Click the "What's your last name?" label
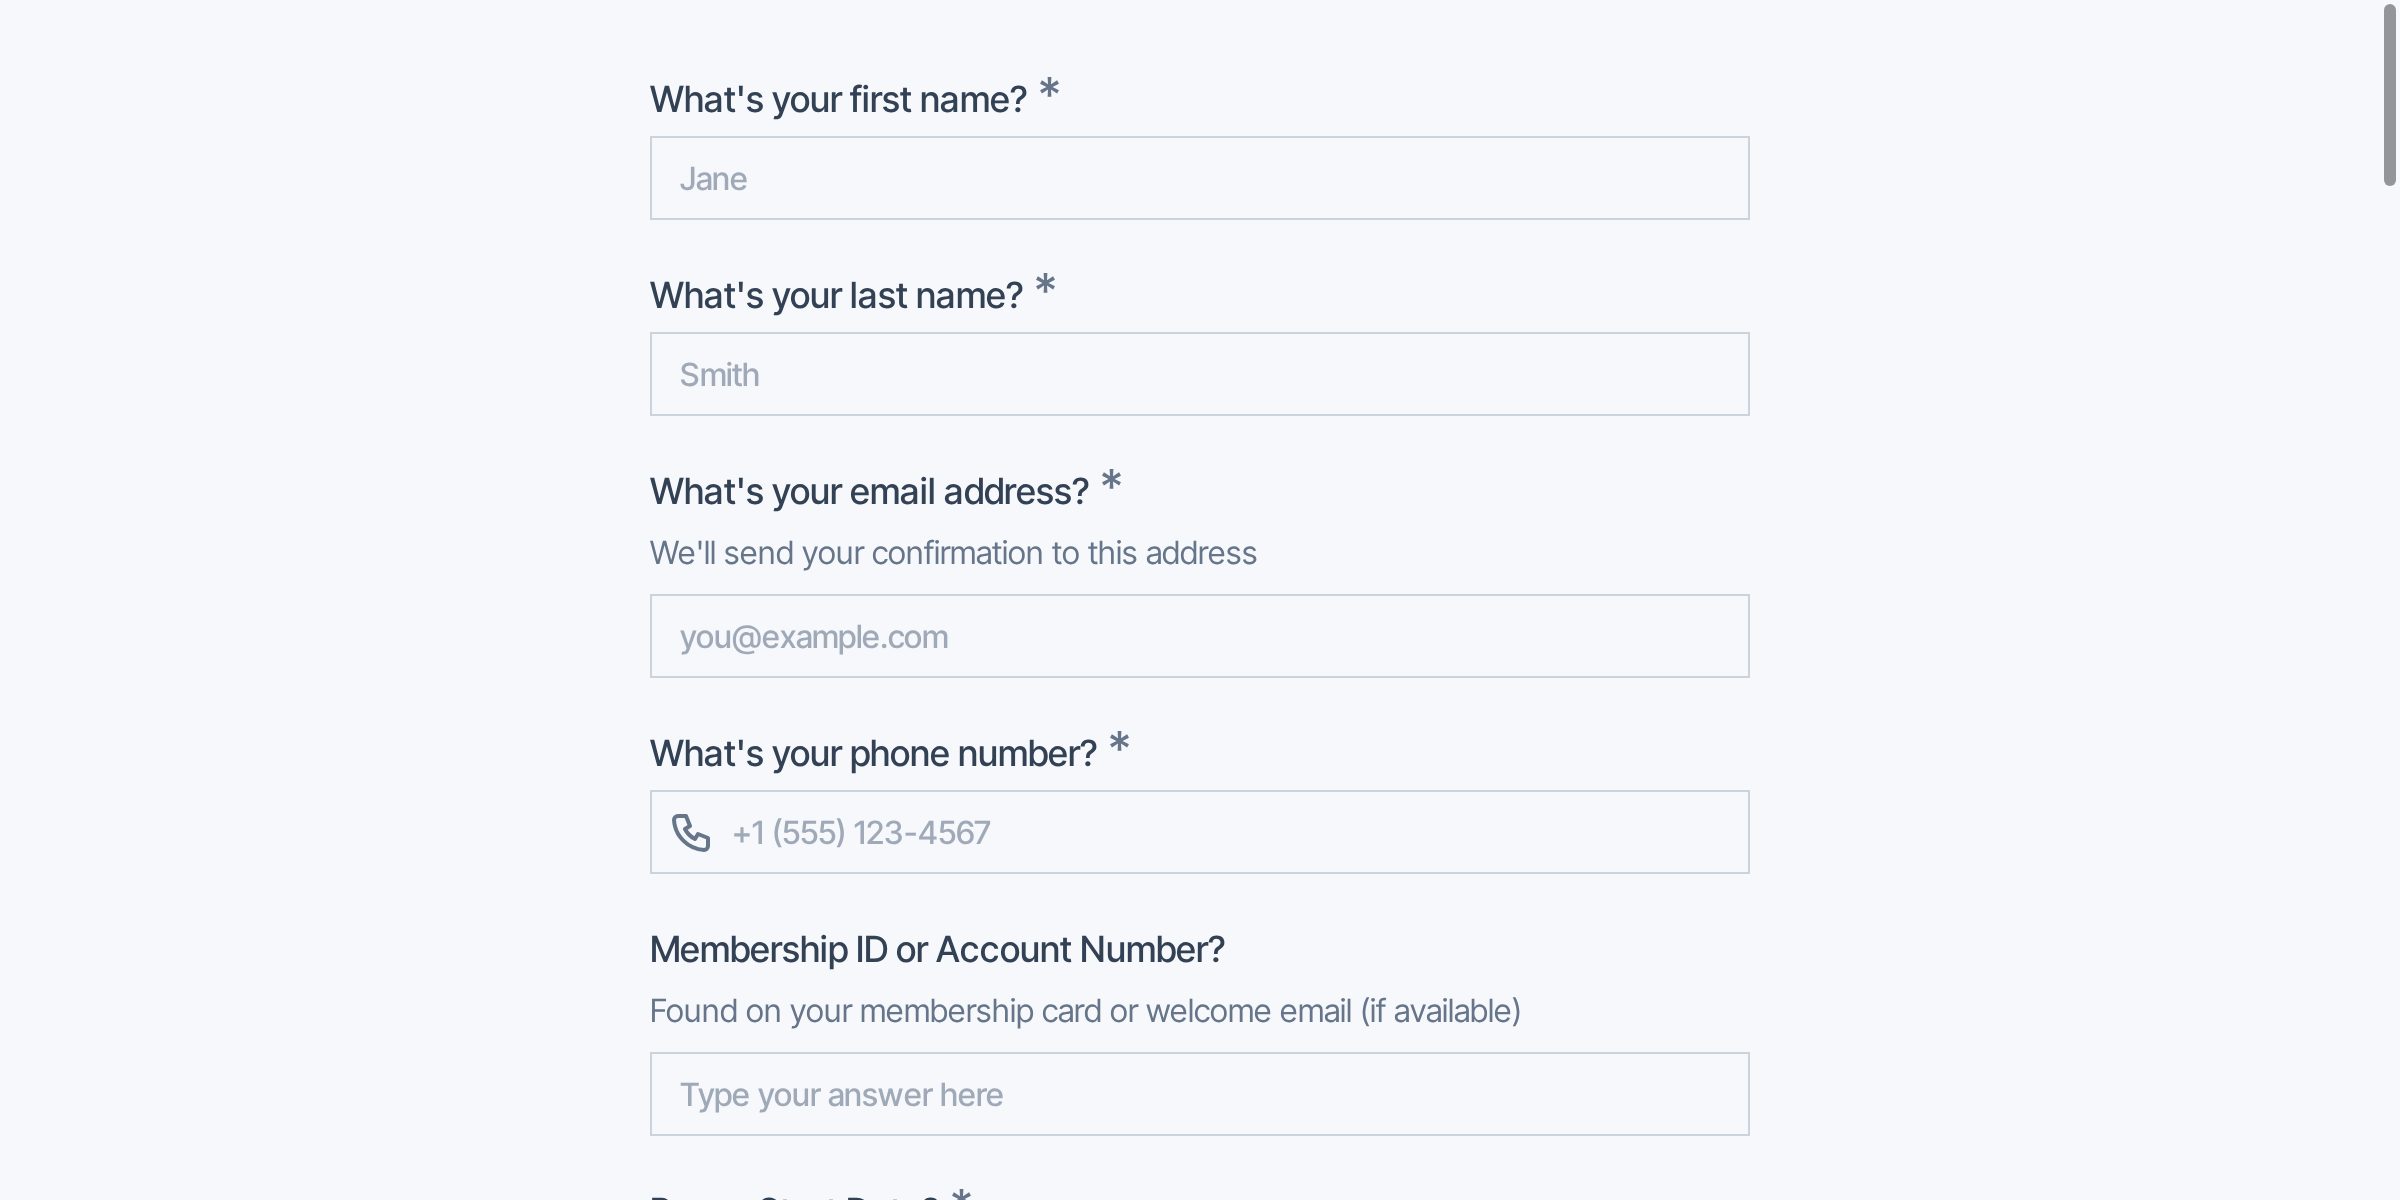The height and width of the screenshot is (1200, 2400). [836, 296]
